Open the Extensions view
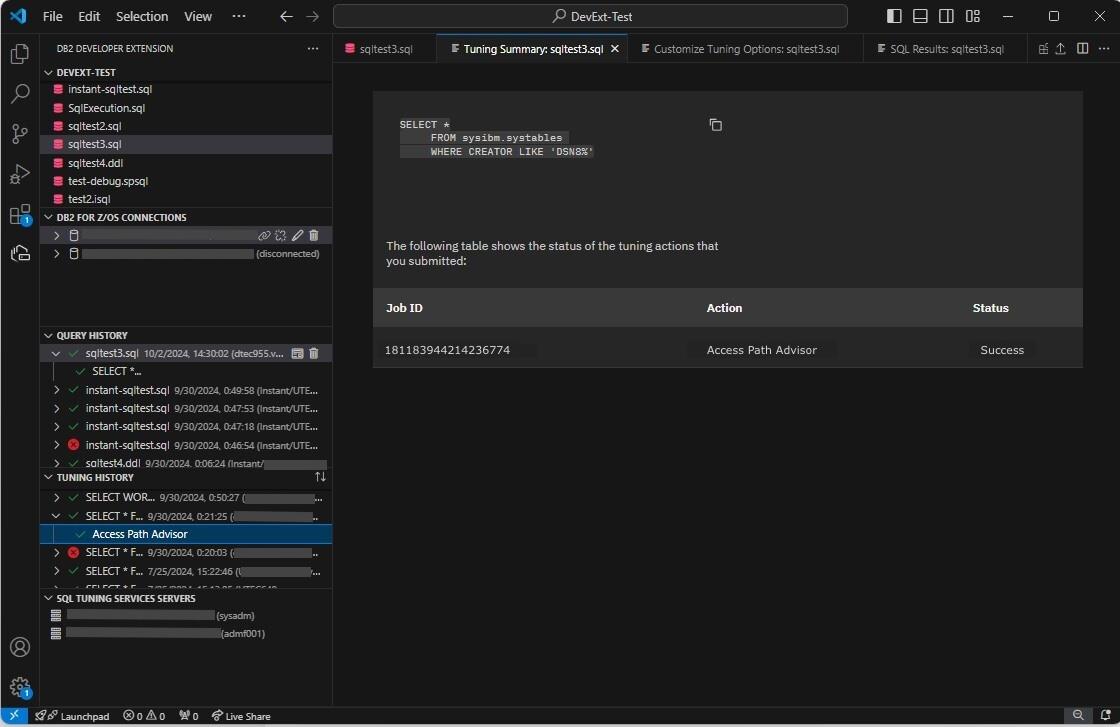 click(x=20, y=214)
